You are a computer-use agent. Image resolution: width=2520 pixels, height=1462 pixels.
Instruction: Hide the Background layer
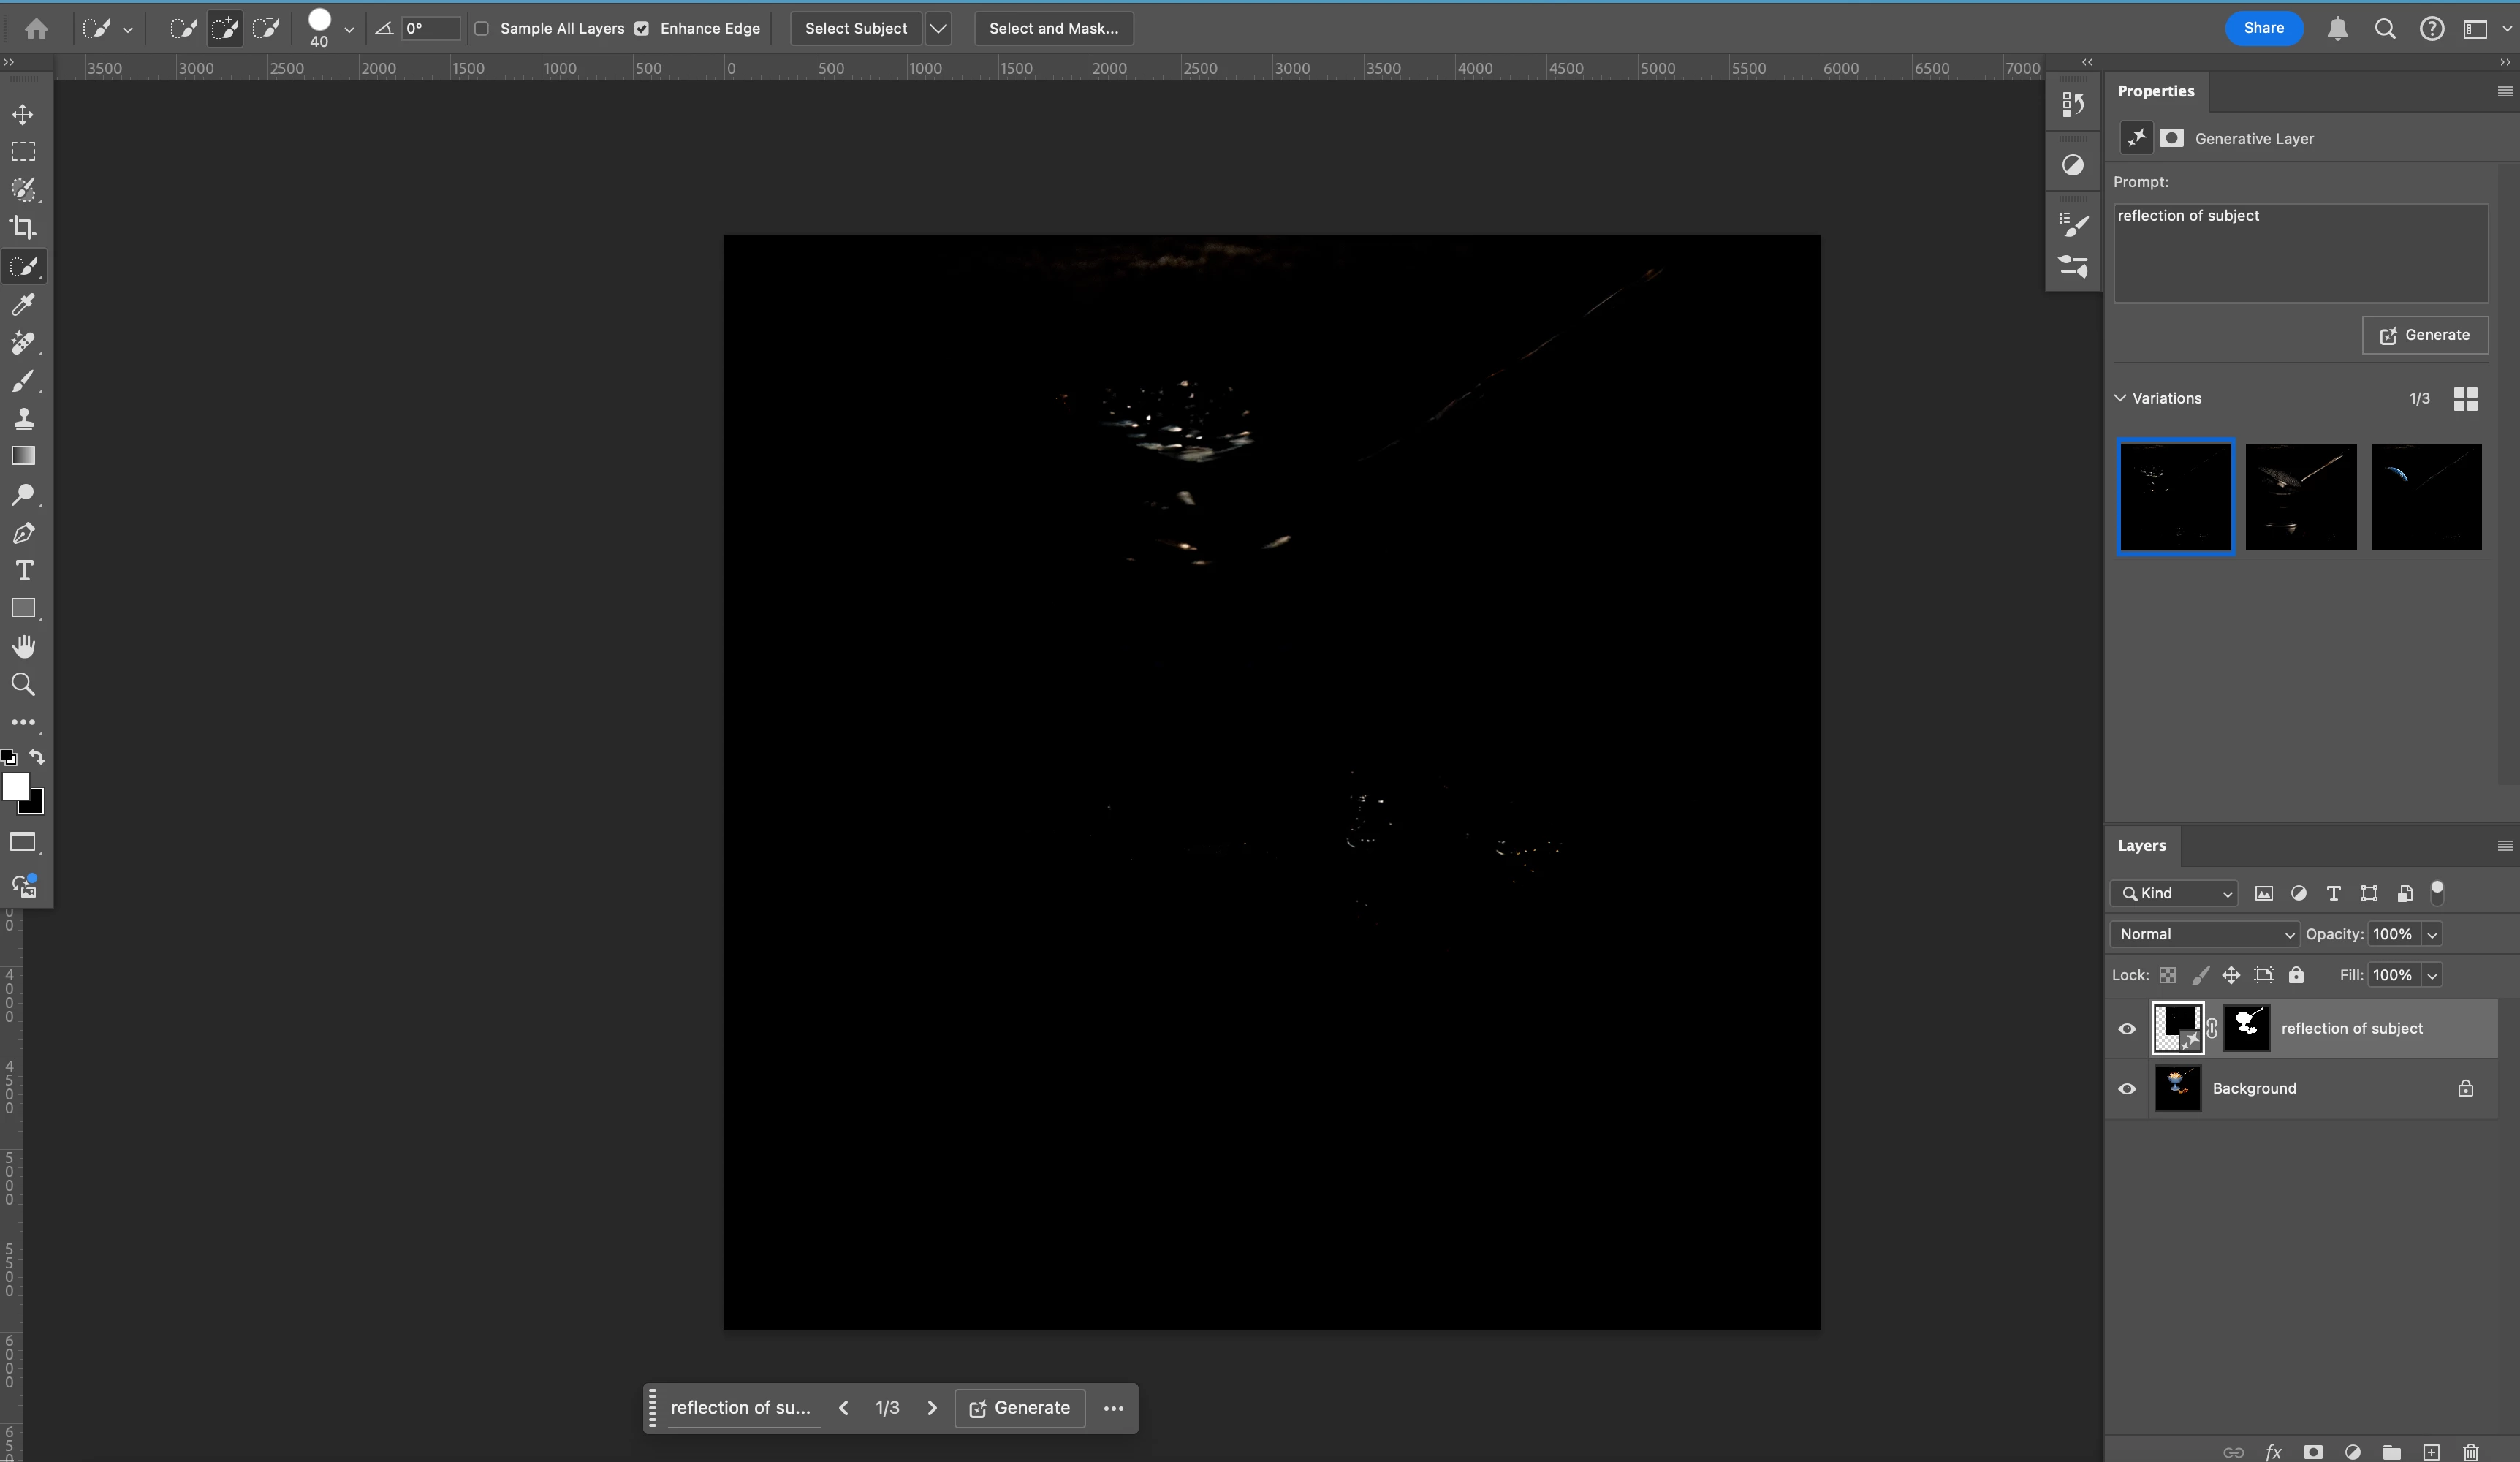[2127, 1089]
